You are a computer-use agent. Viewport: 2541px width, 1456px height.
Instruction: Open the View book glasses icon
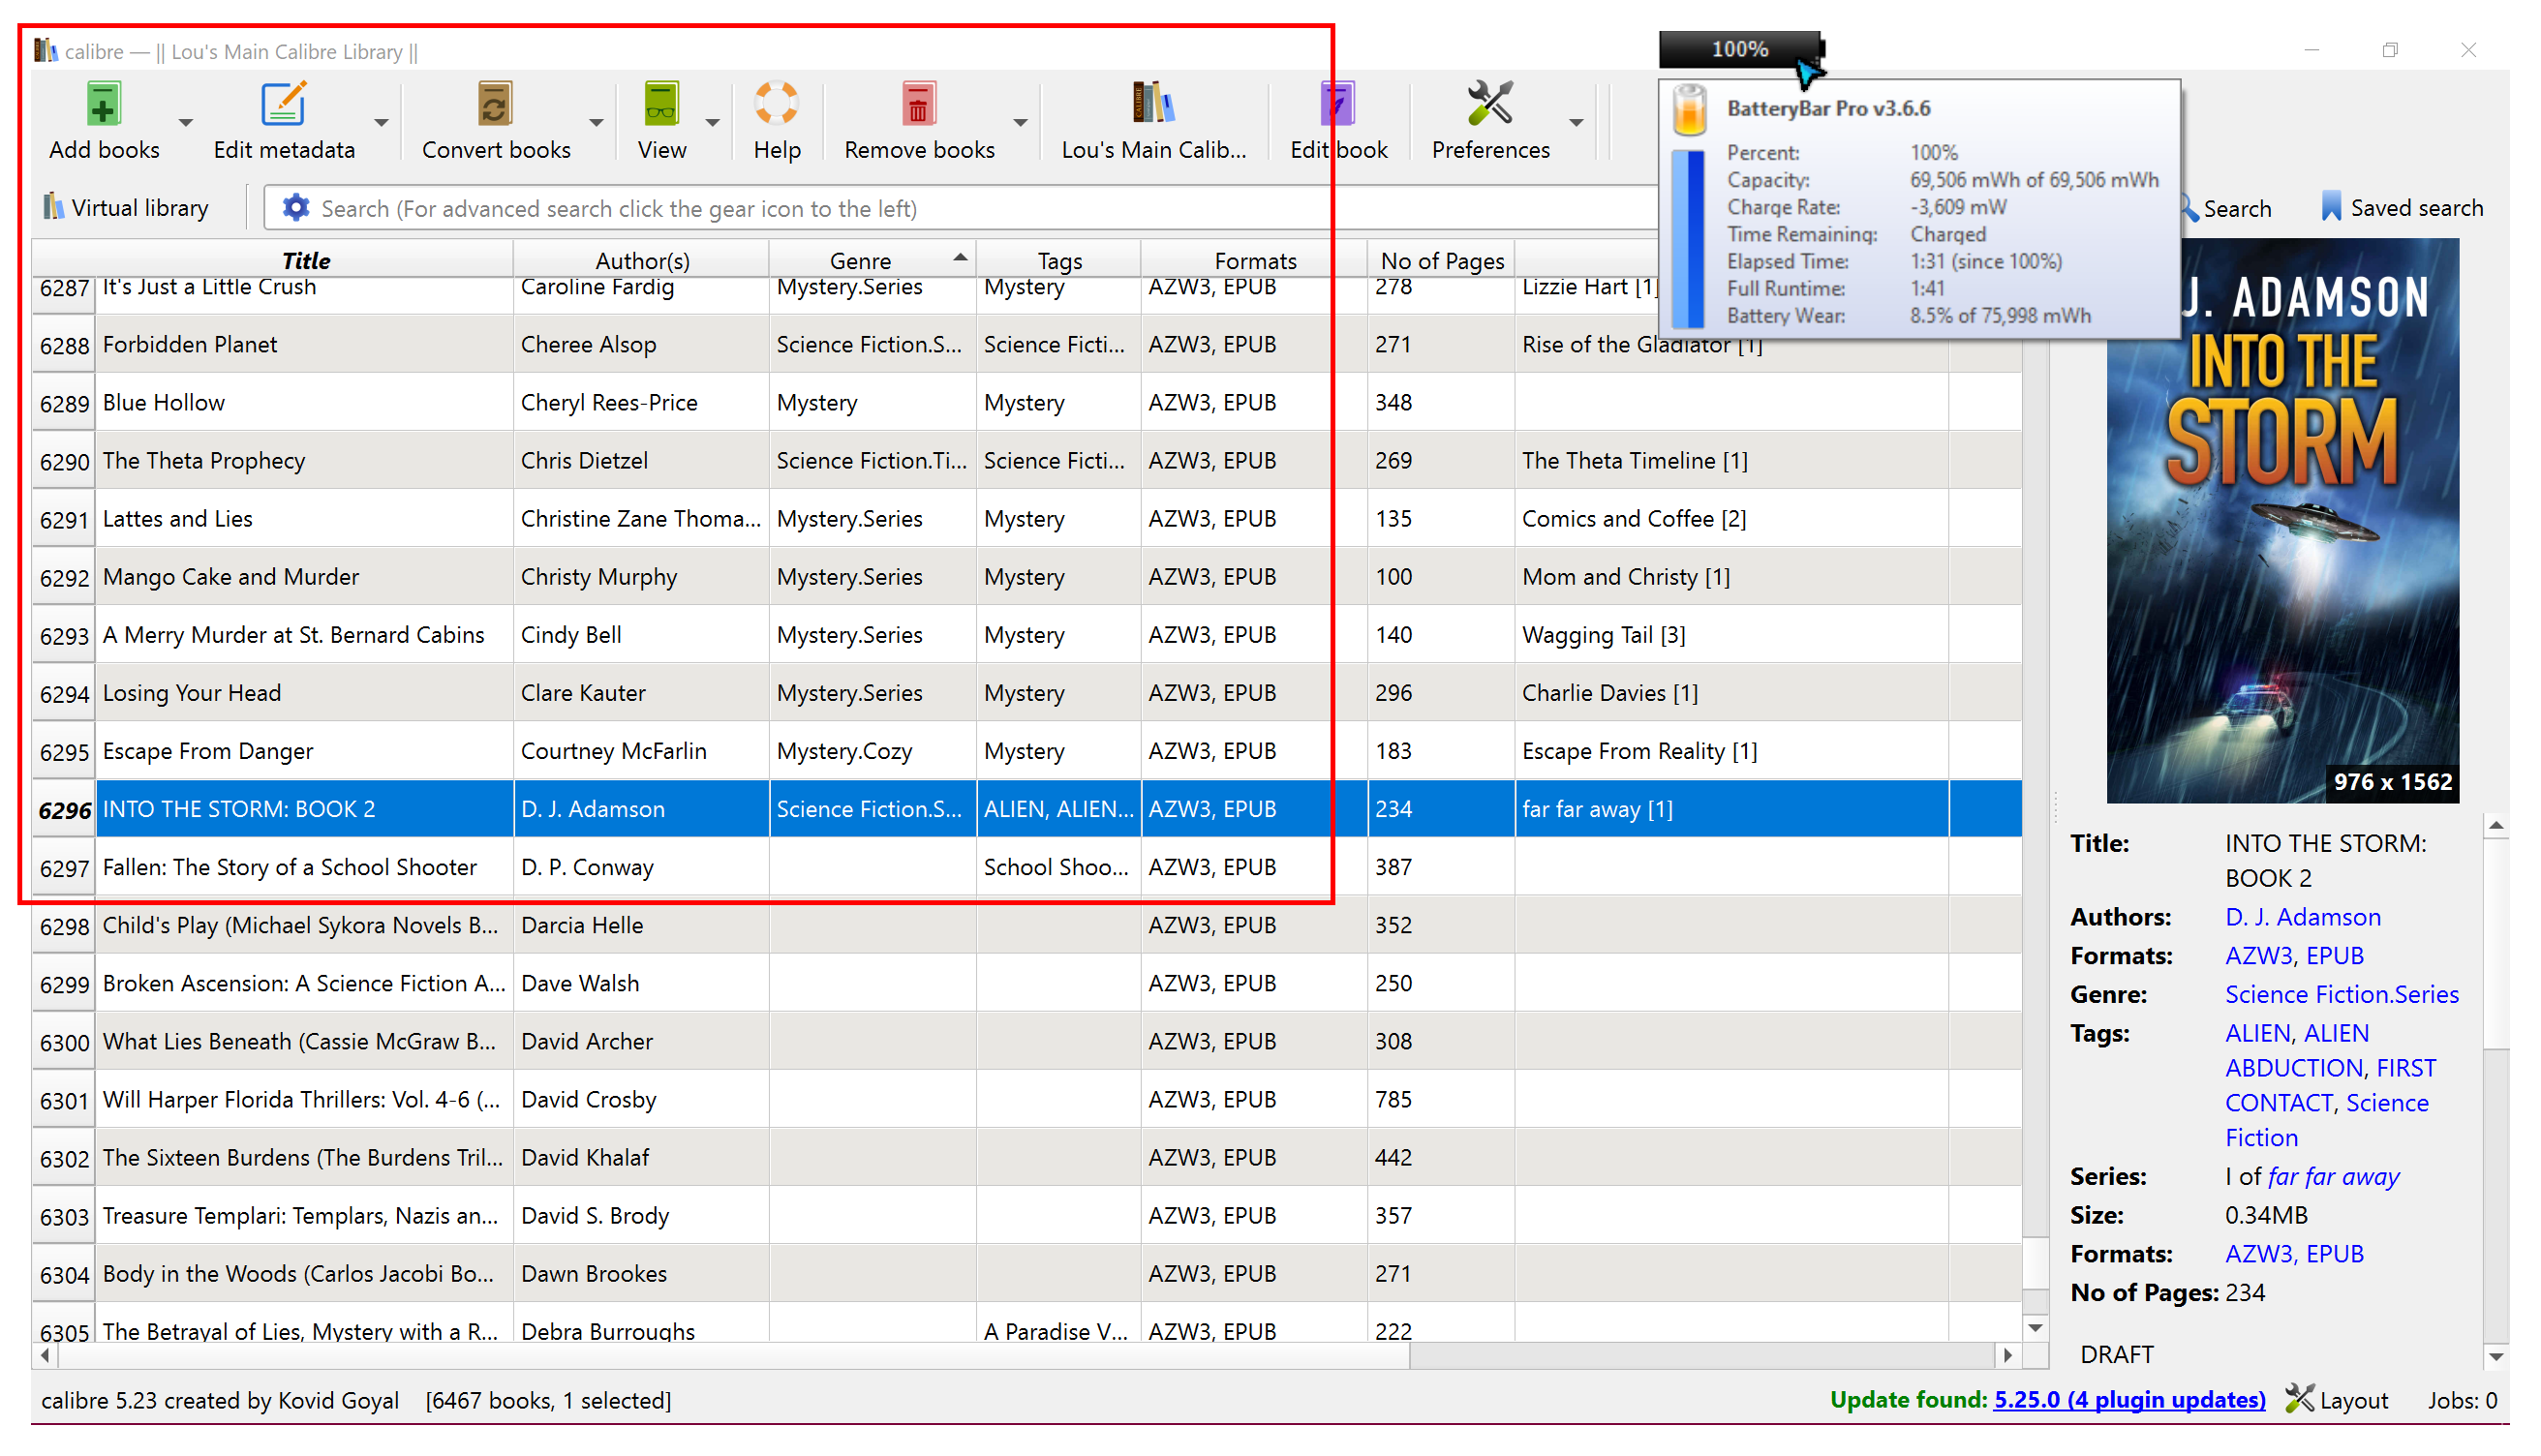(x=661, y=105)
